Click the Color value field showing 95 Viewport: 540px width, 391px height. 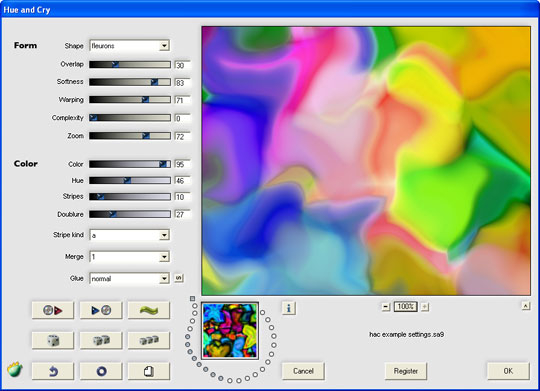click(x=182, y=164)
